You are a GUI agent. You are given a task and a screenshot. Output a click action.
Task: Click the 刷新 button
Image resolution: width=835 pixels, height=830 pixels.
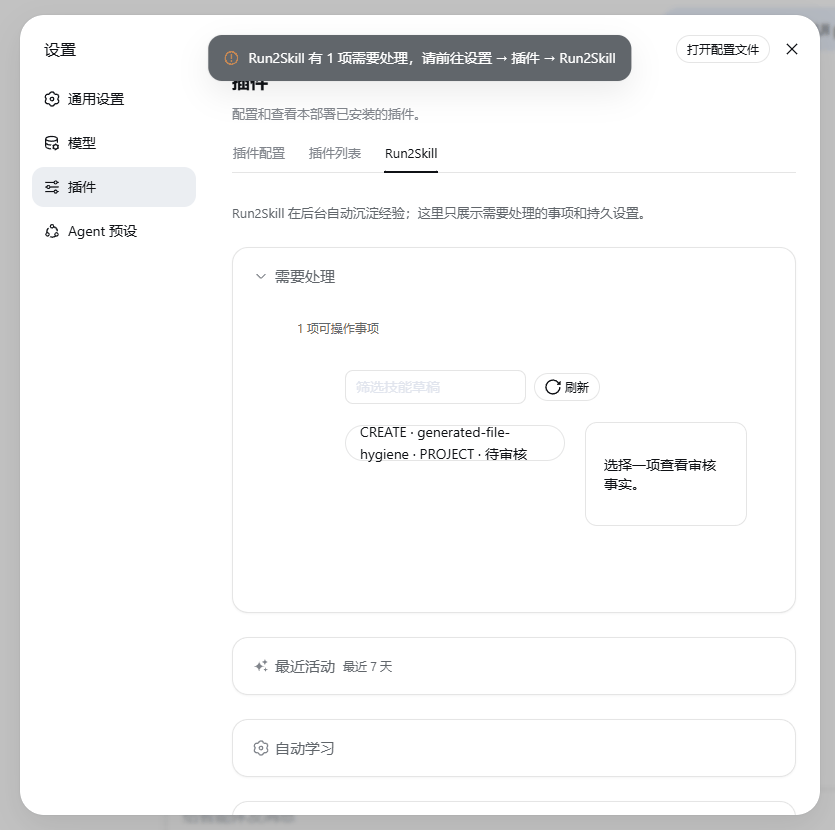click(x=567, y=387)
